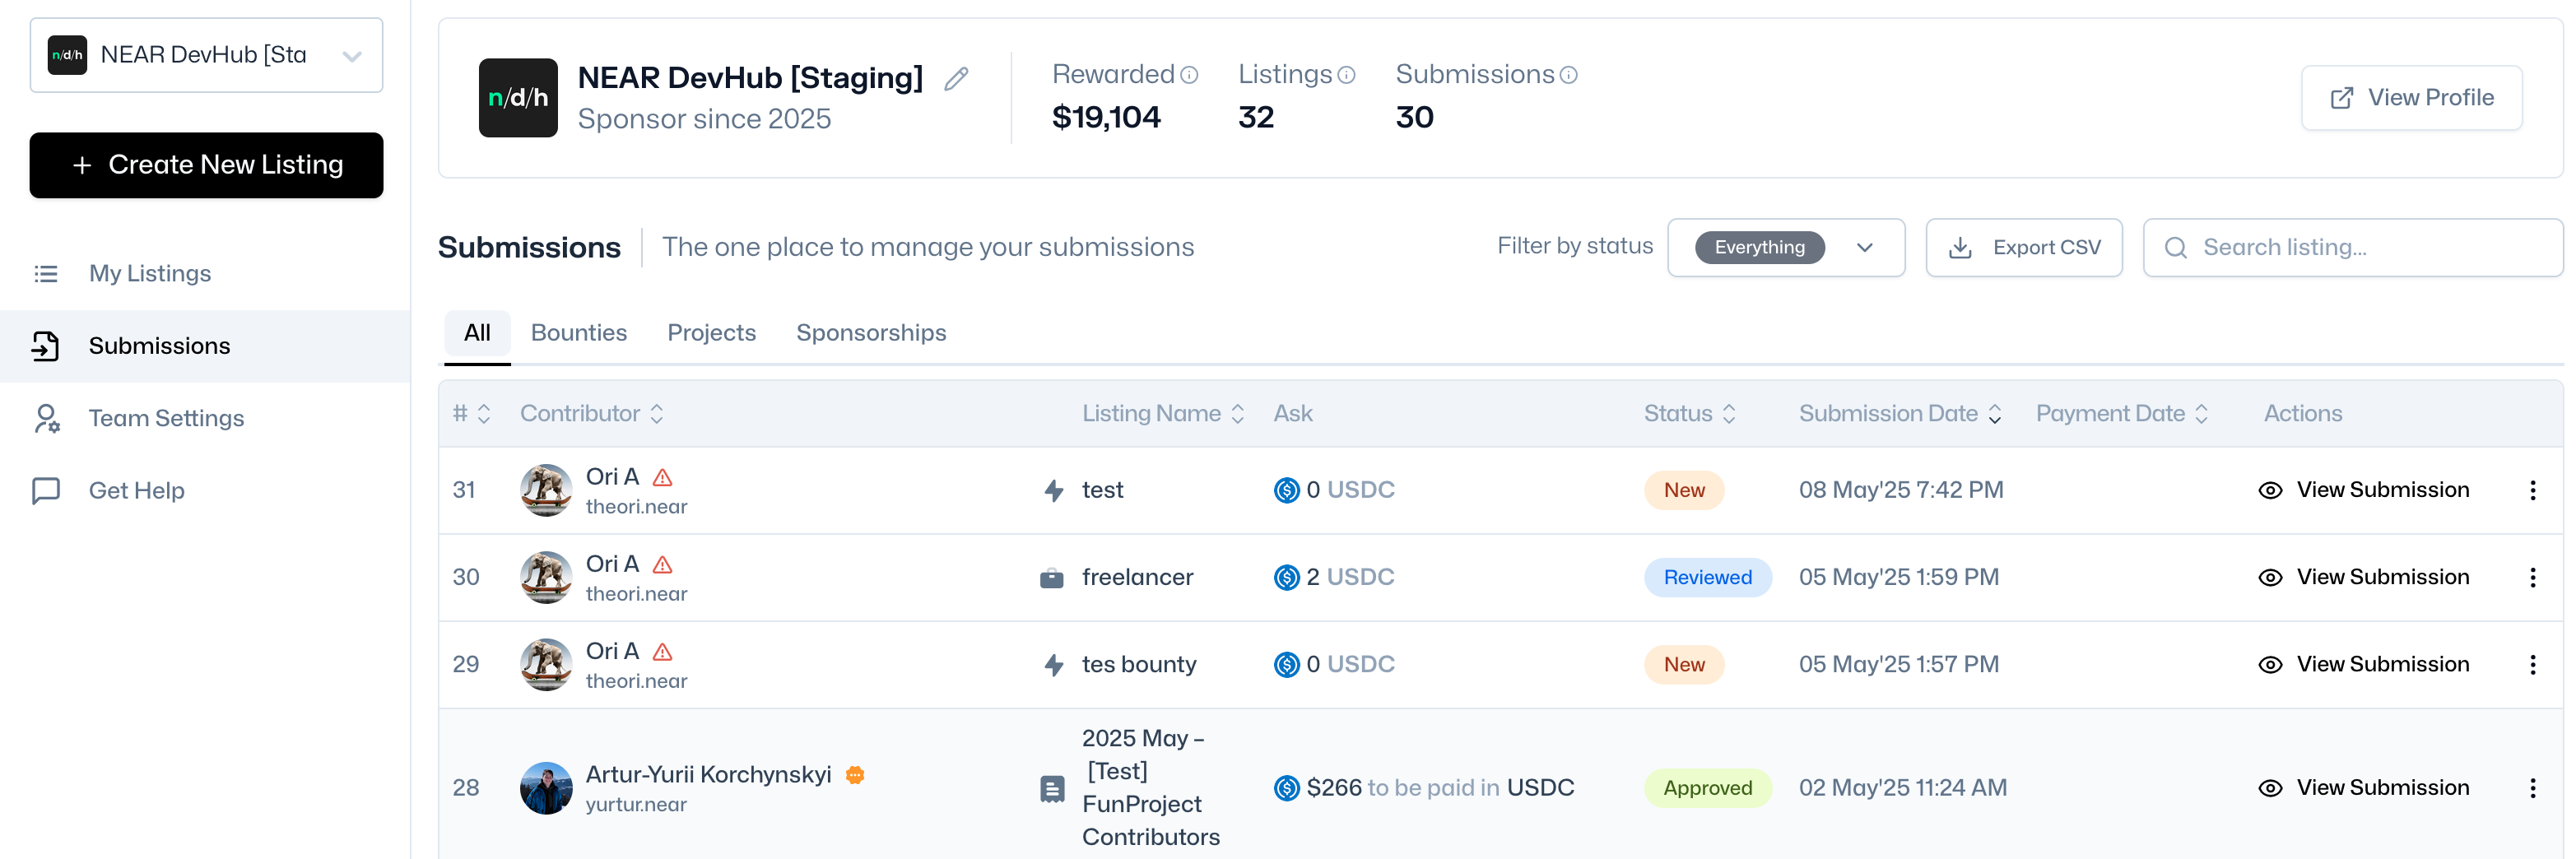This screenshot has width=2576, height=859.
Task: Click the tes bounty listing name
Action: pyautogui.click(x=1139, y=664)
